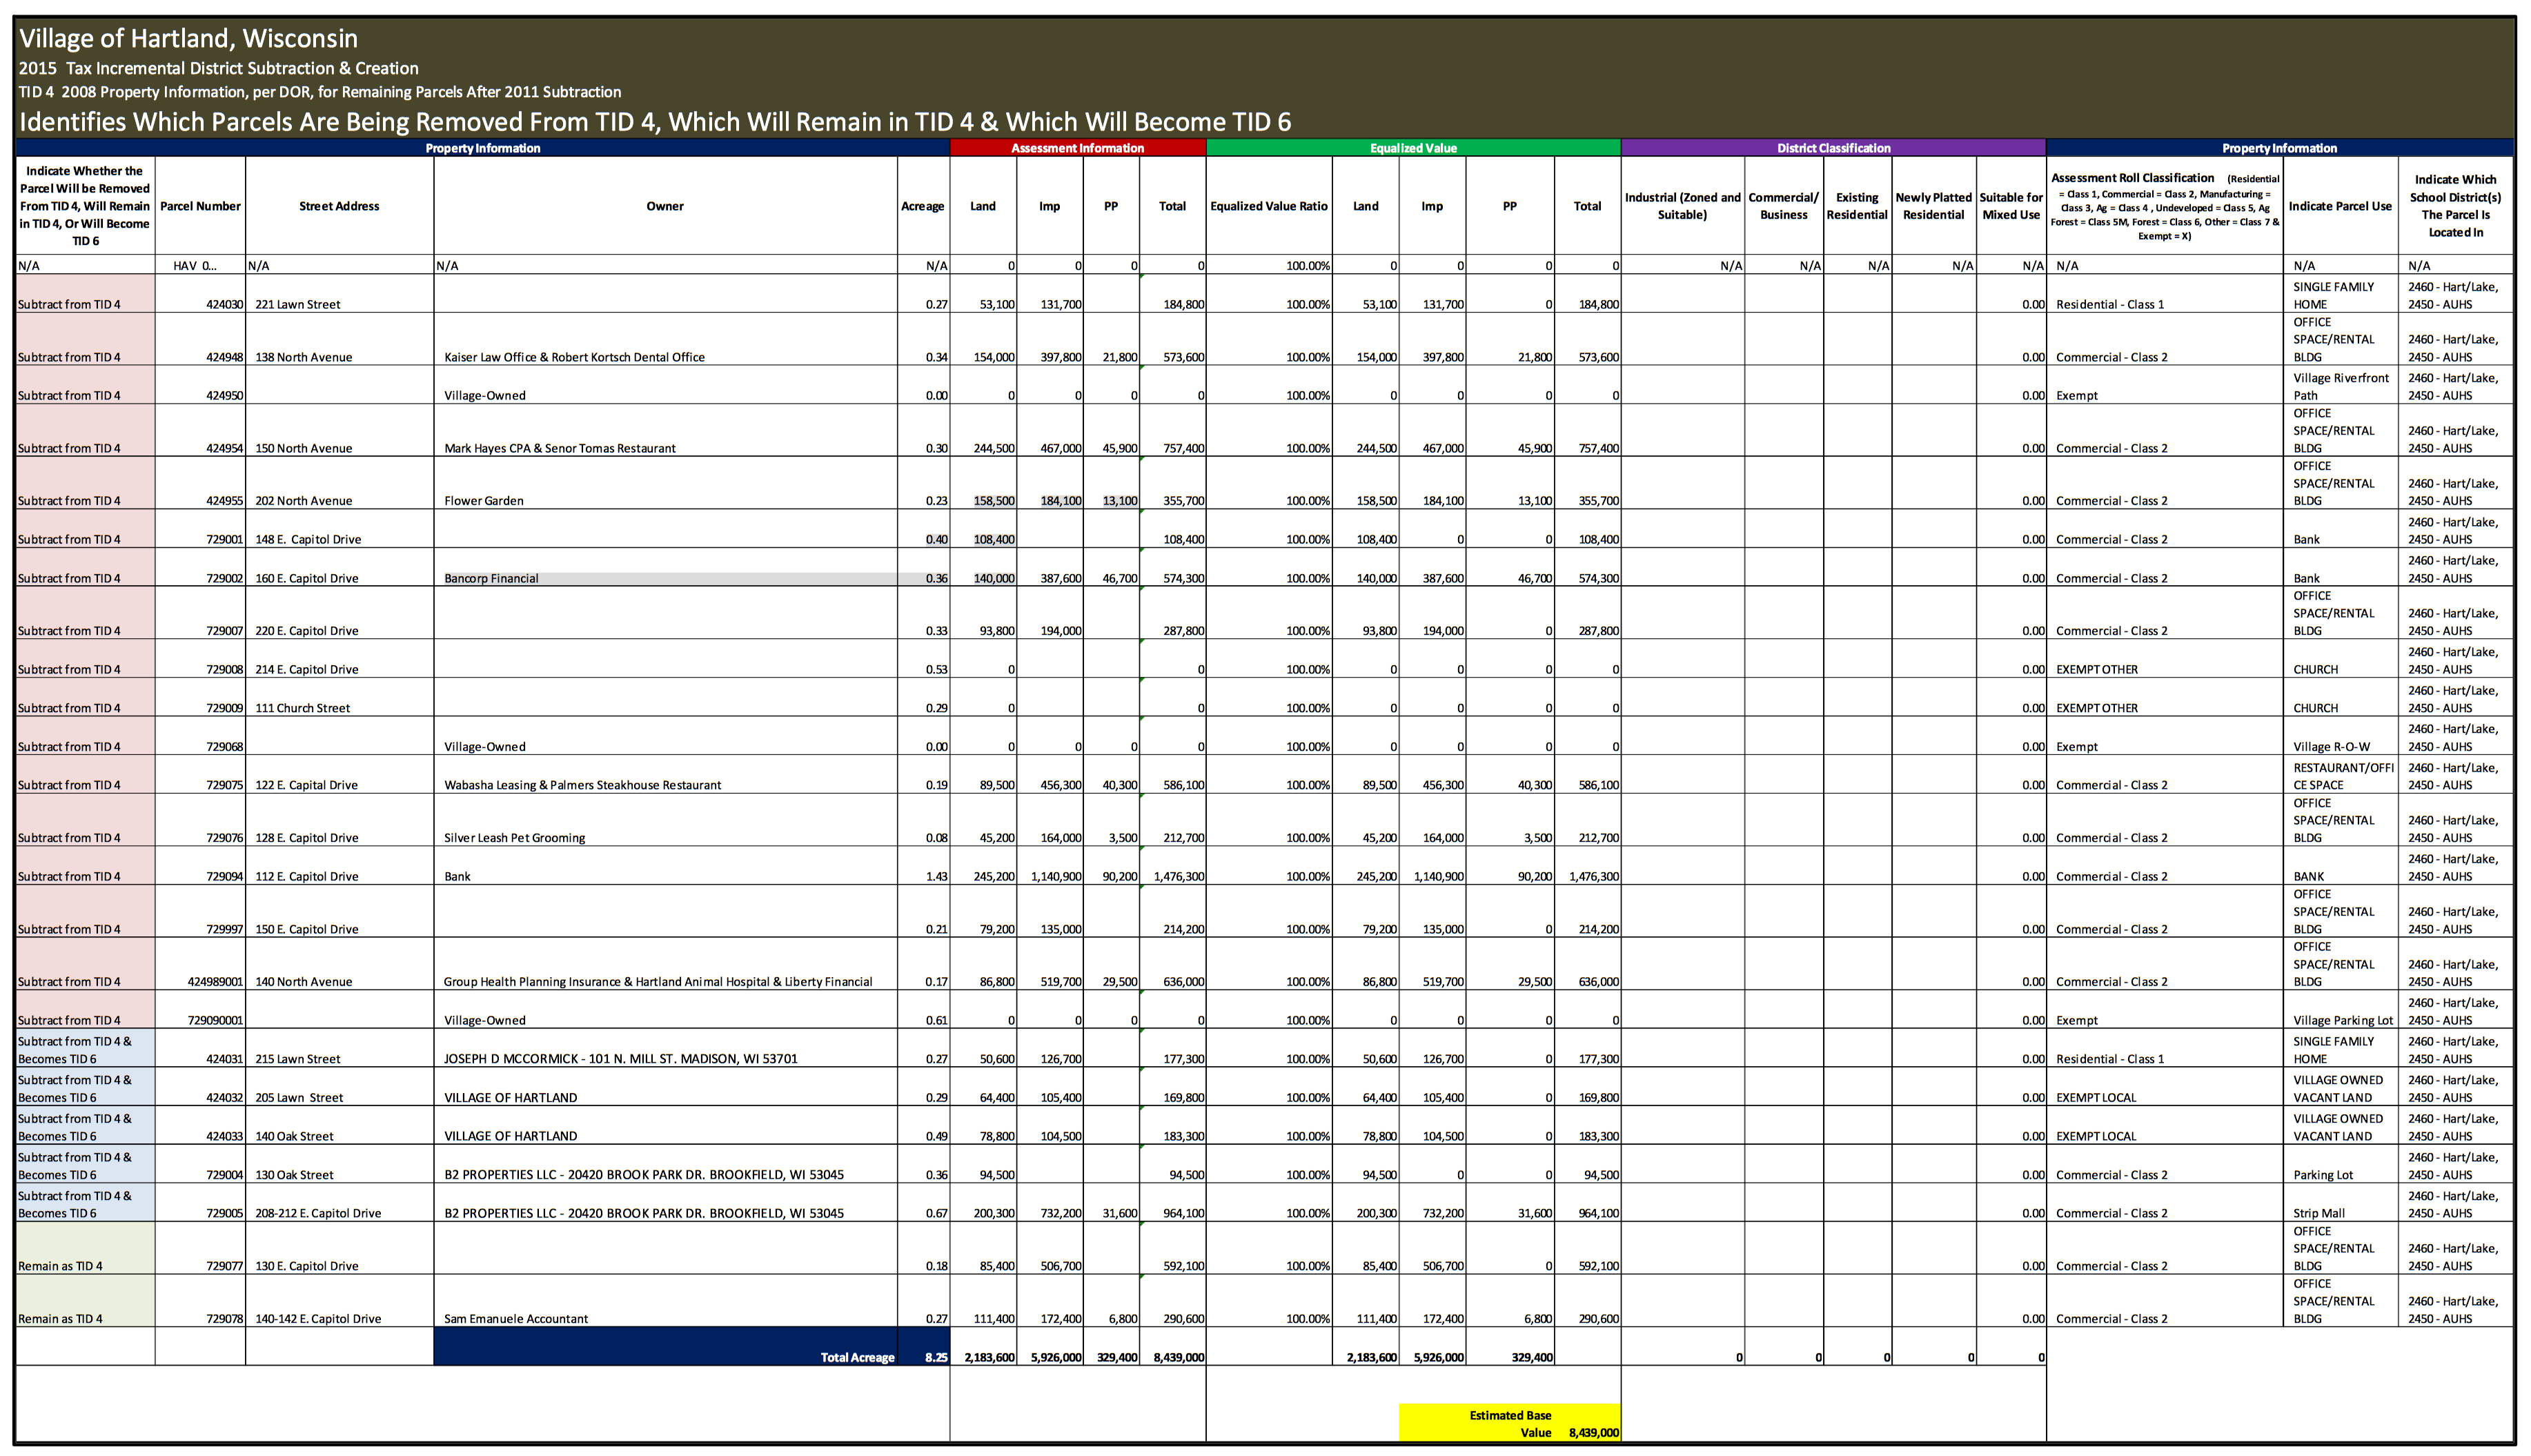This screenshot has width=2531, height=1456.
Task: Select the Village of Hartland, Wisconsin title
Action: (188, 38)
